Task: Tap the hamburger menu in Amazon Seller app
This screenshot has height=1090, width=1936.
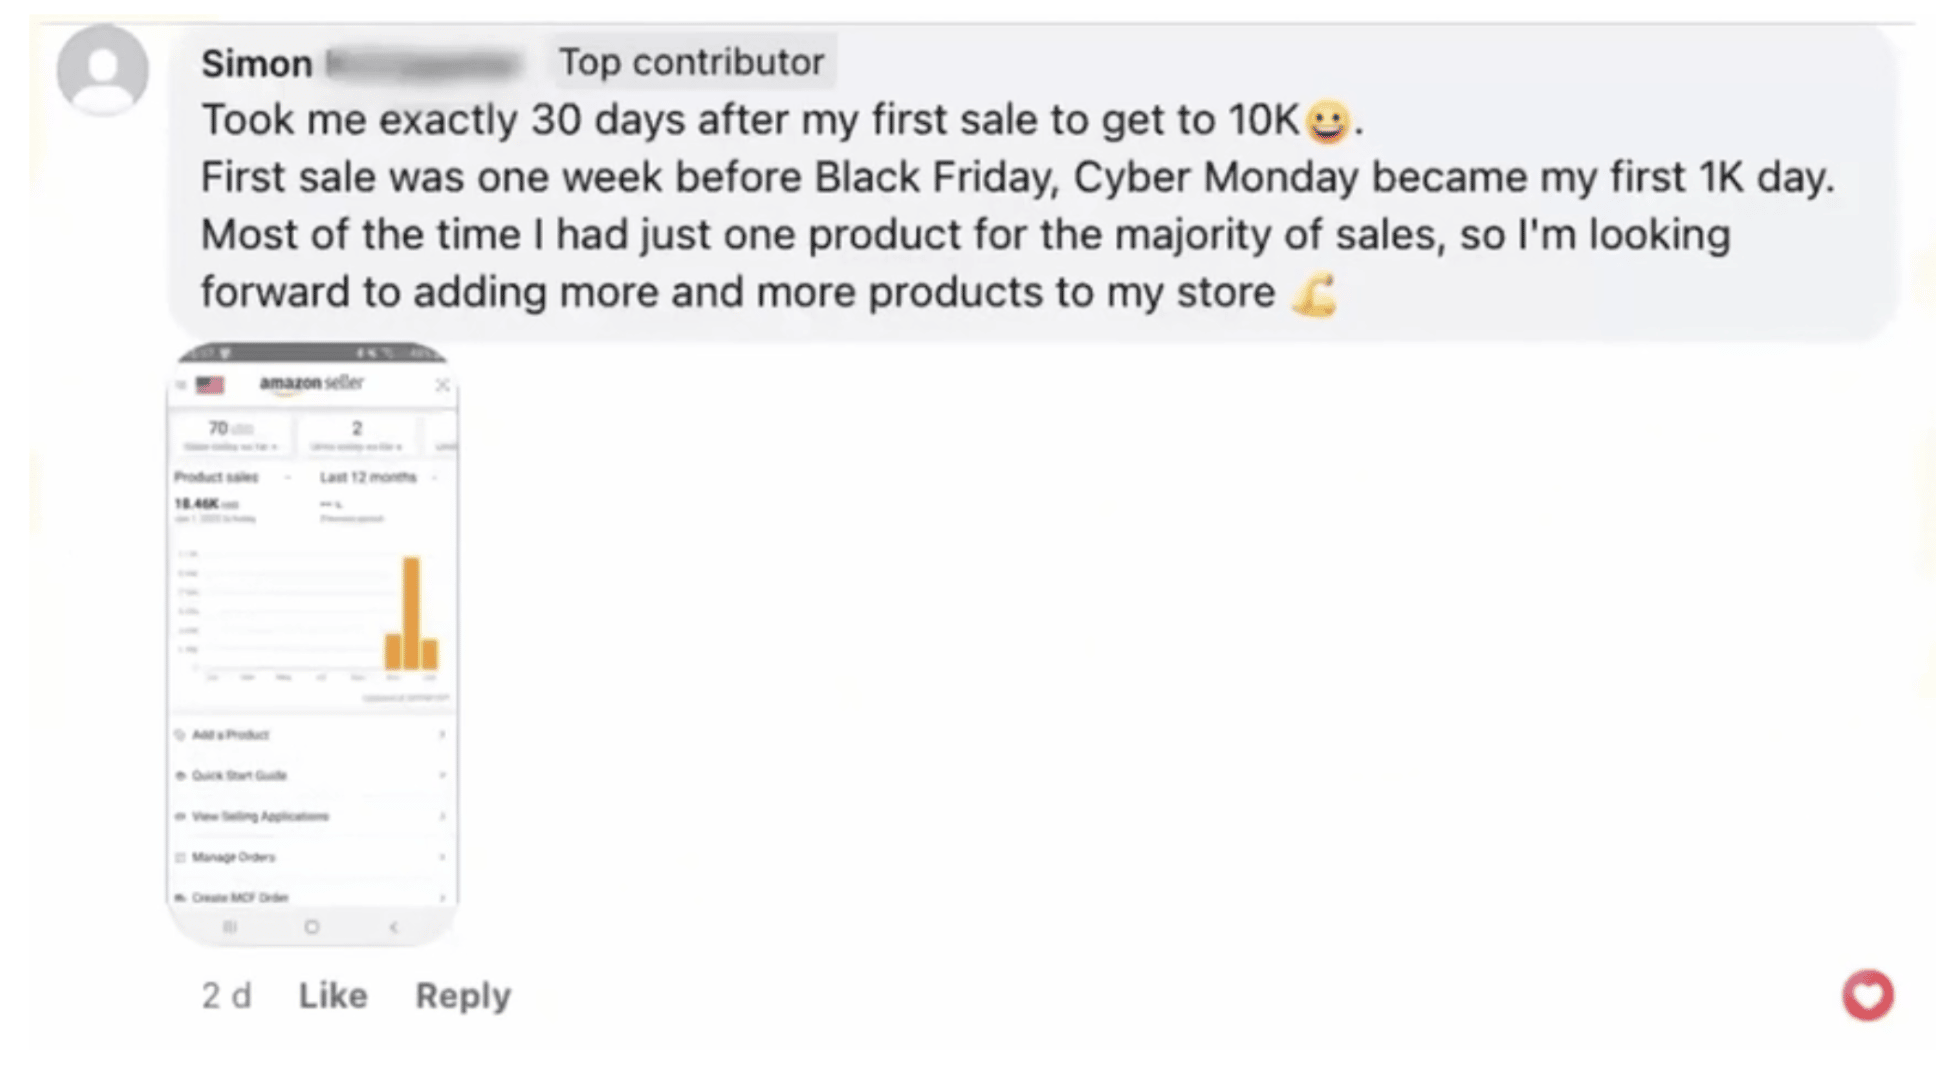Action: pos(181,385)
